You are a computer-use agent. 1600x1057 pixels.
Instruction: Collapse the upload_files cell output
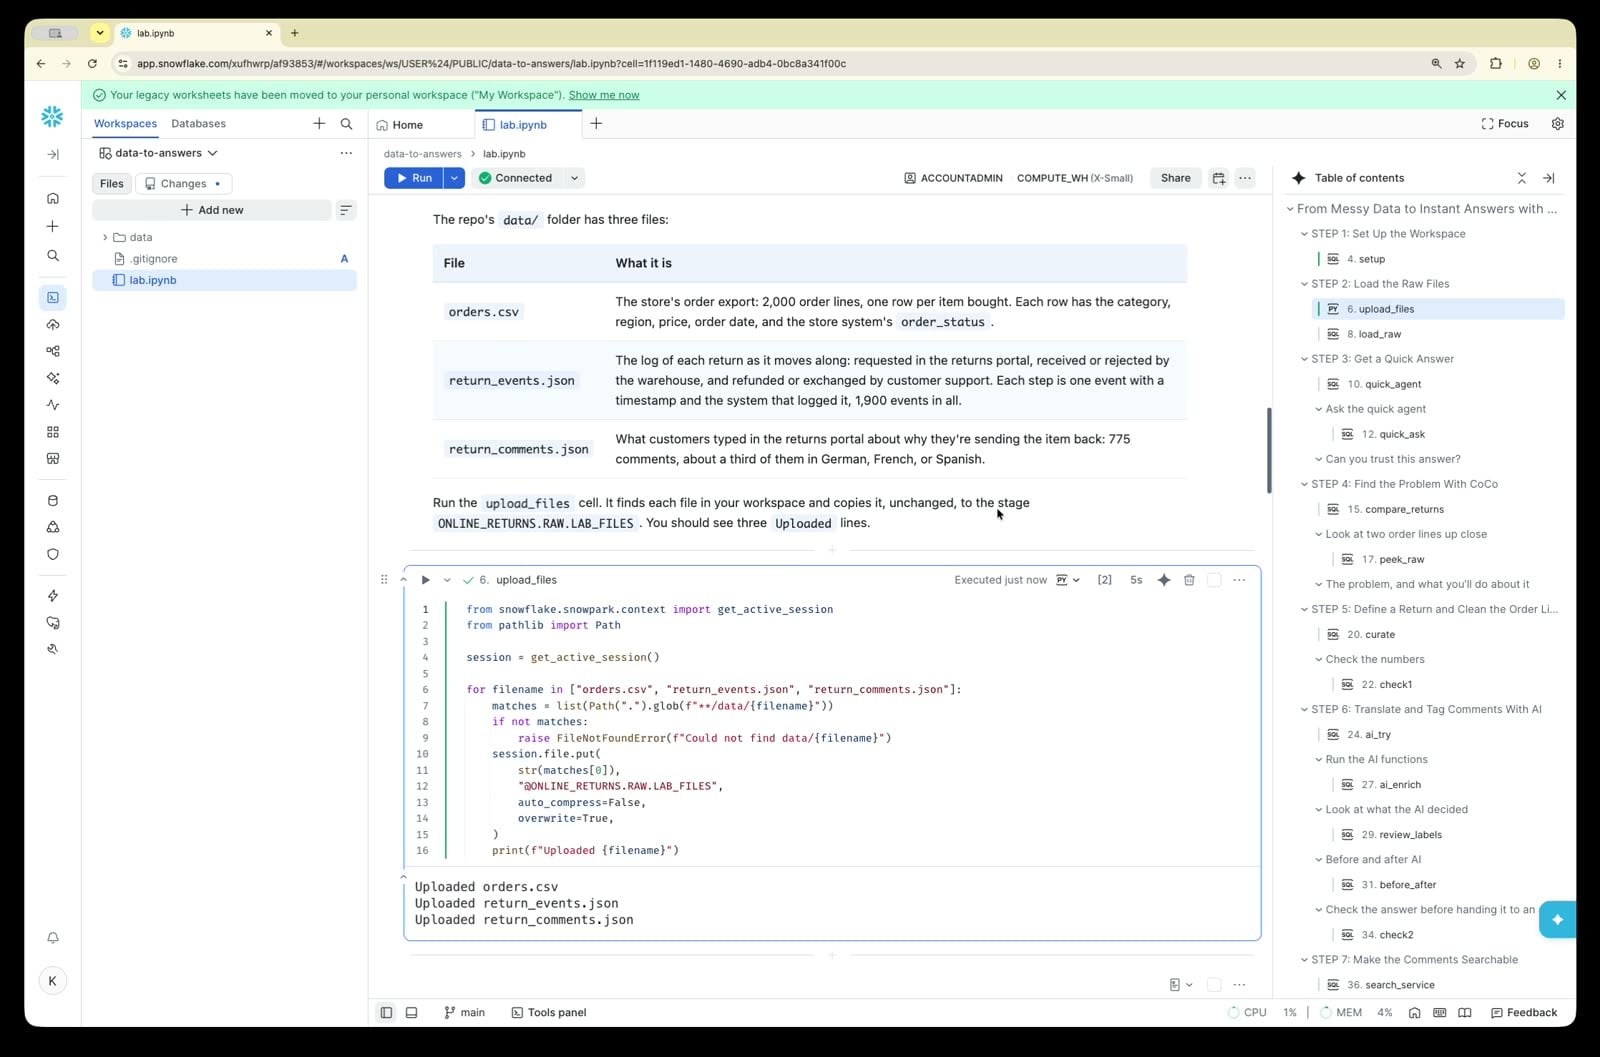pos(403,877)
